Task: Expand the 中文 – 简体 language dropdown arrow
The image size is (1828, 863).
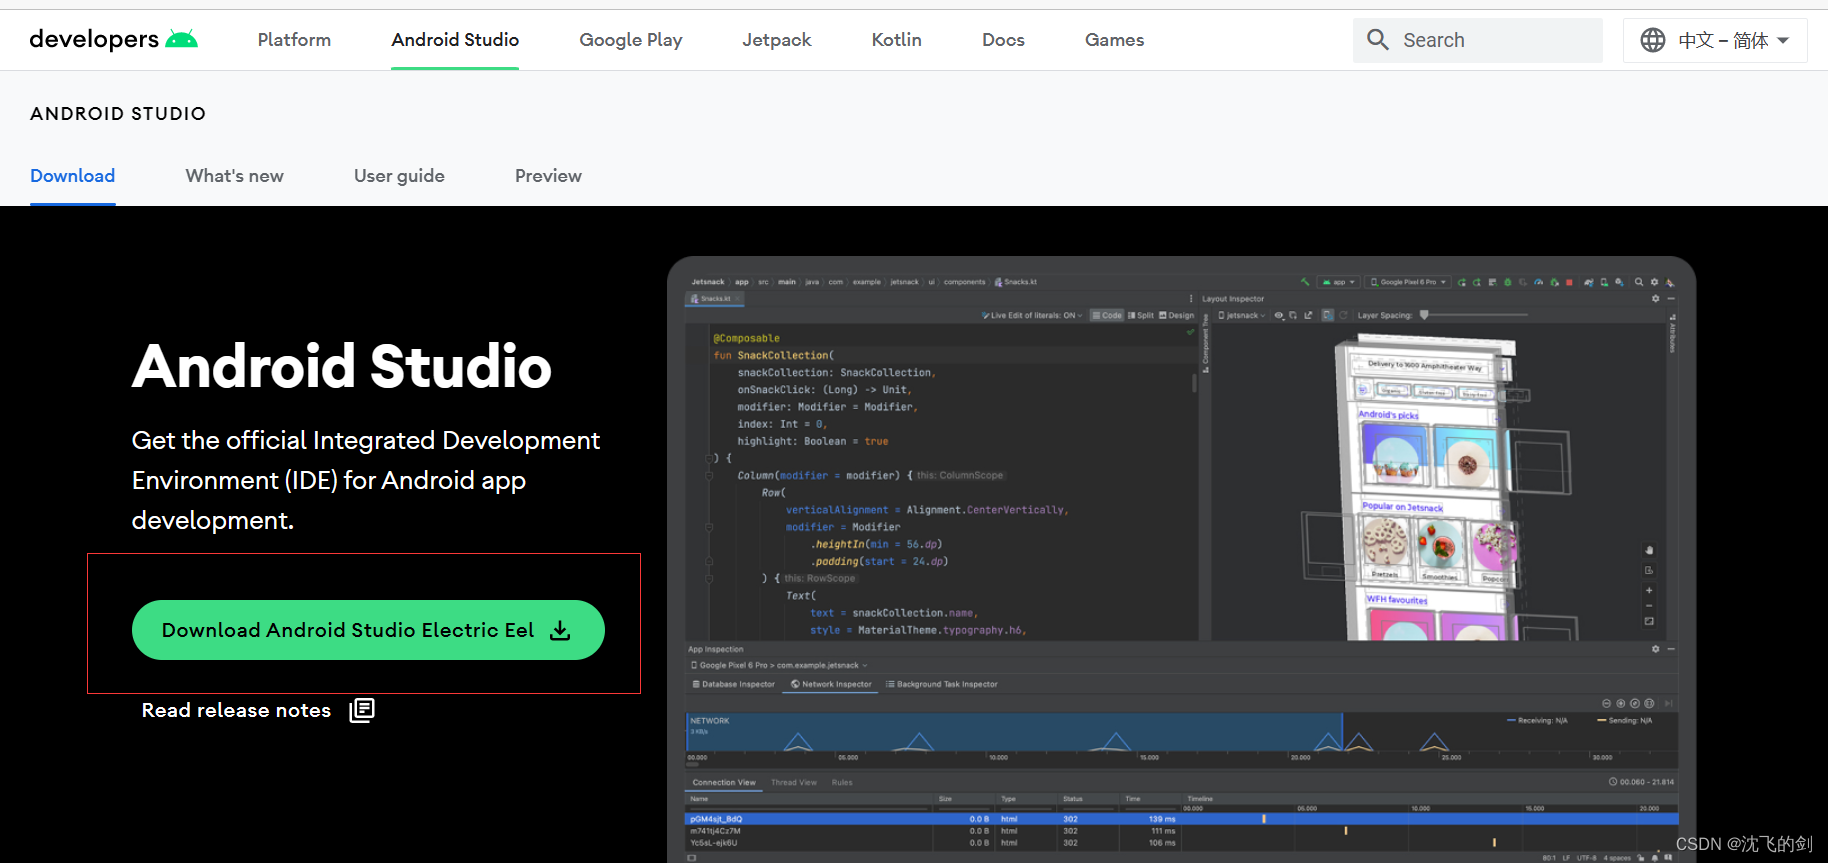Action: coord(1784,40)
